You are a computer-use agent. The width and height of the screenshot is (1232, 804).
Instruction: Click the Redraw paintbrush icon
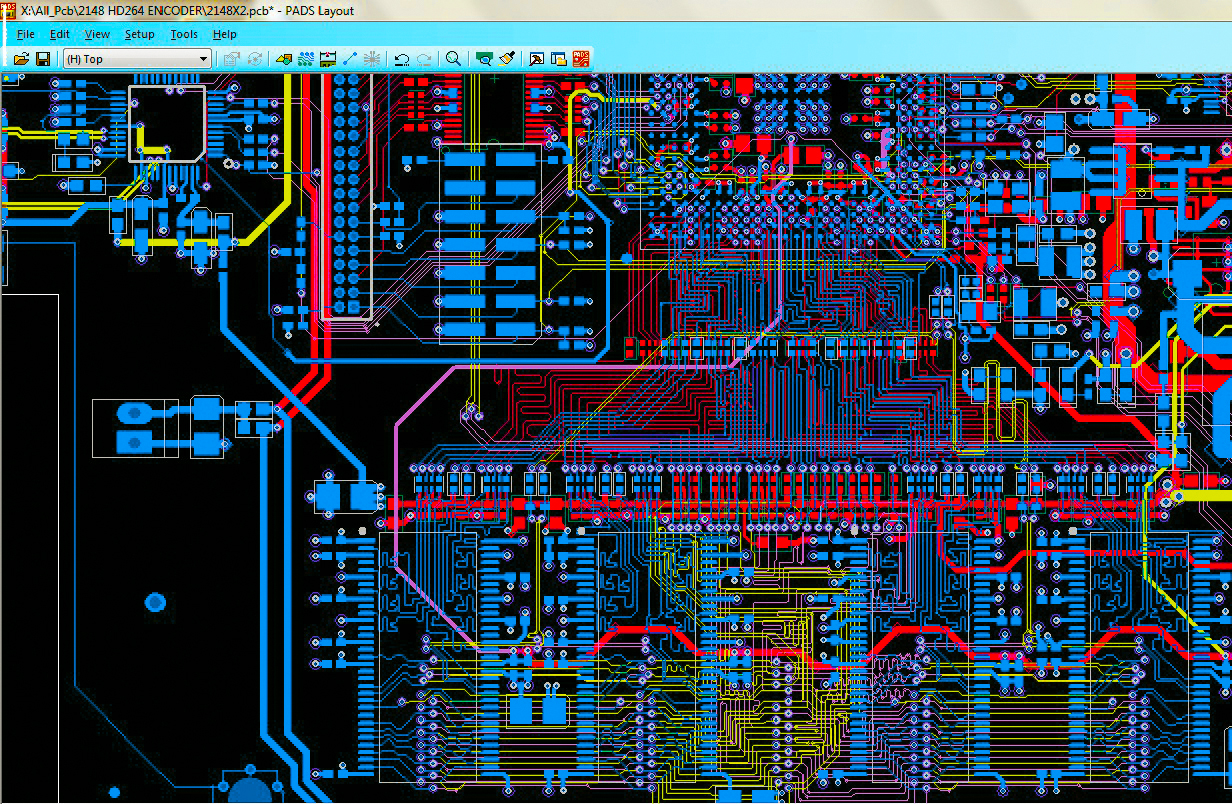click(507, 59)
